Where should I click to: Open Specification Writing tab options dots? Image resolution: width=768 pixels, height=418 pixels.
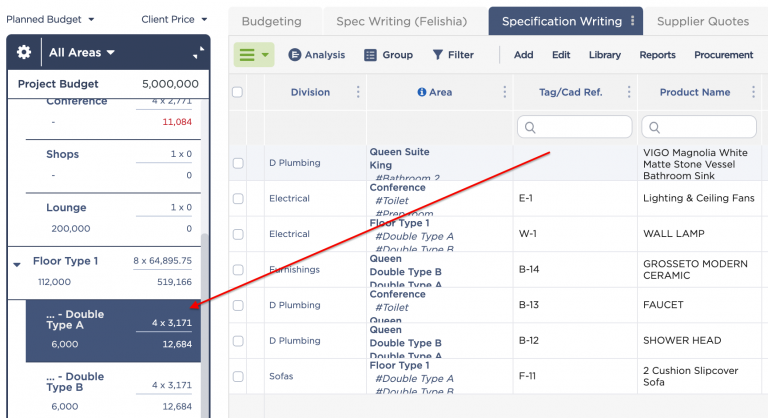click(633, 21)
